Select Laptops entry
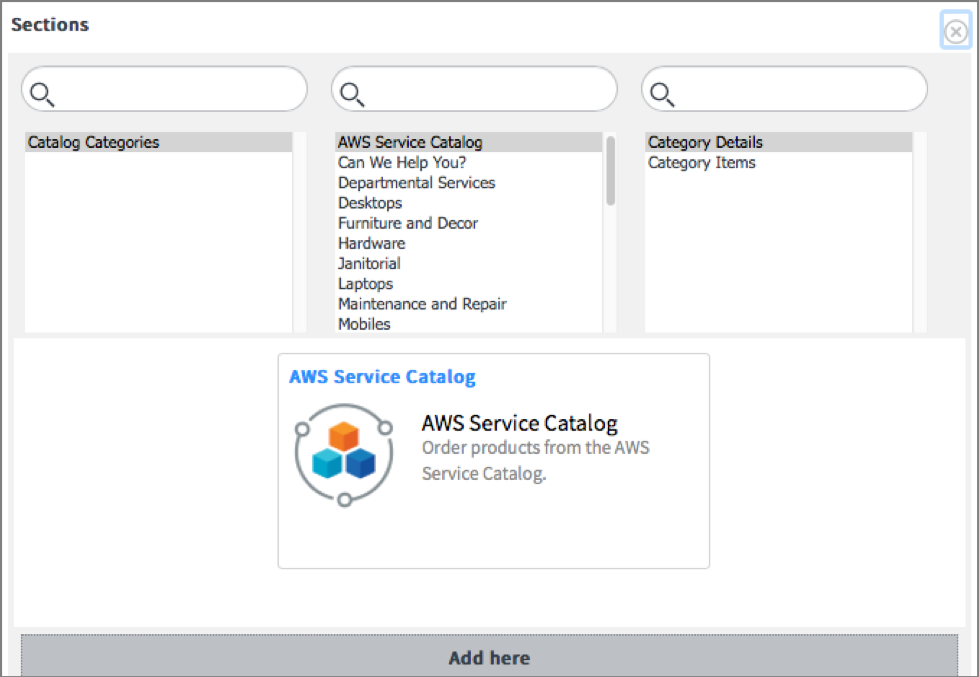Screen dimensions: 979x677 [x=468, y=284]
